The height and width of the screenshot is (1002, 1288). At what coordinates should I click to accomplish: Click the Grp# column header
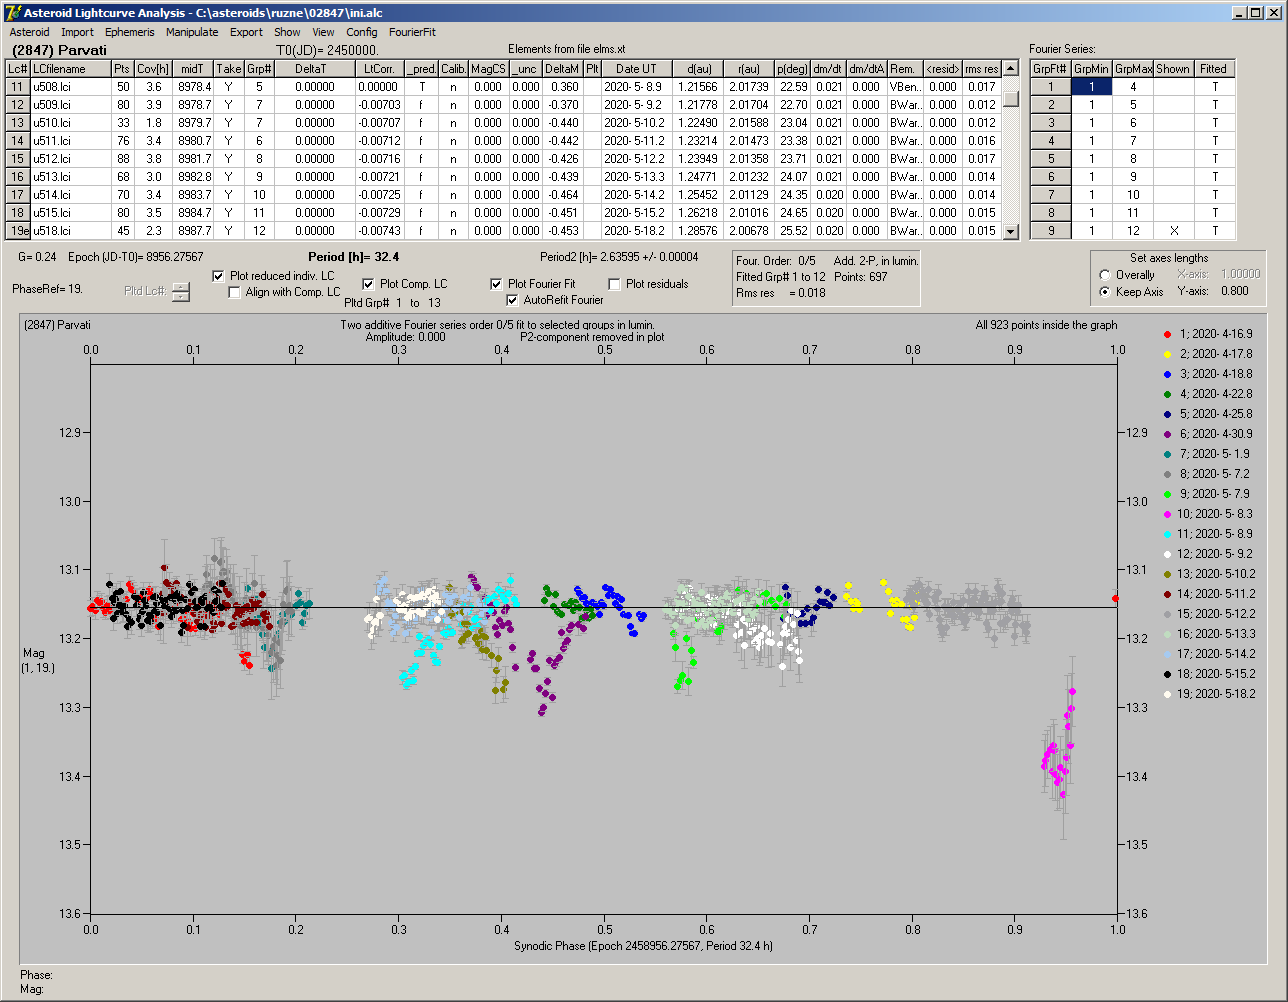tap(259, 69)
